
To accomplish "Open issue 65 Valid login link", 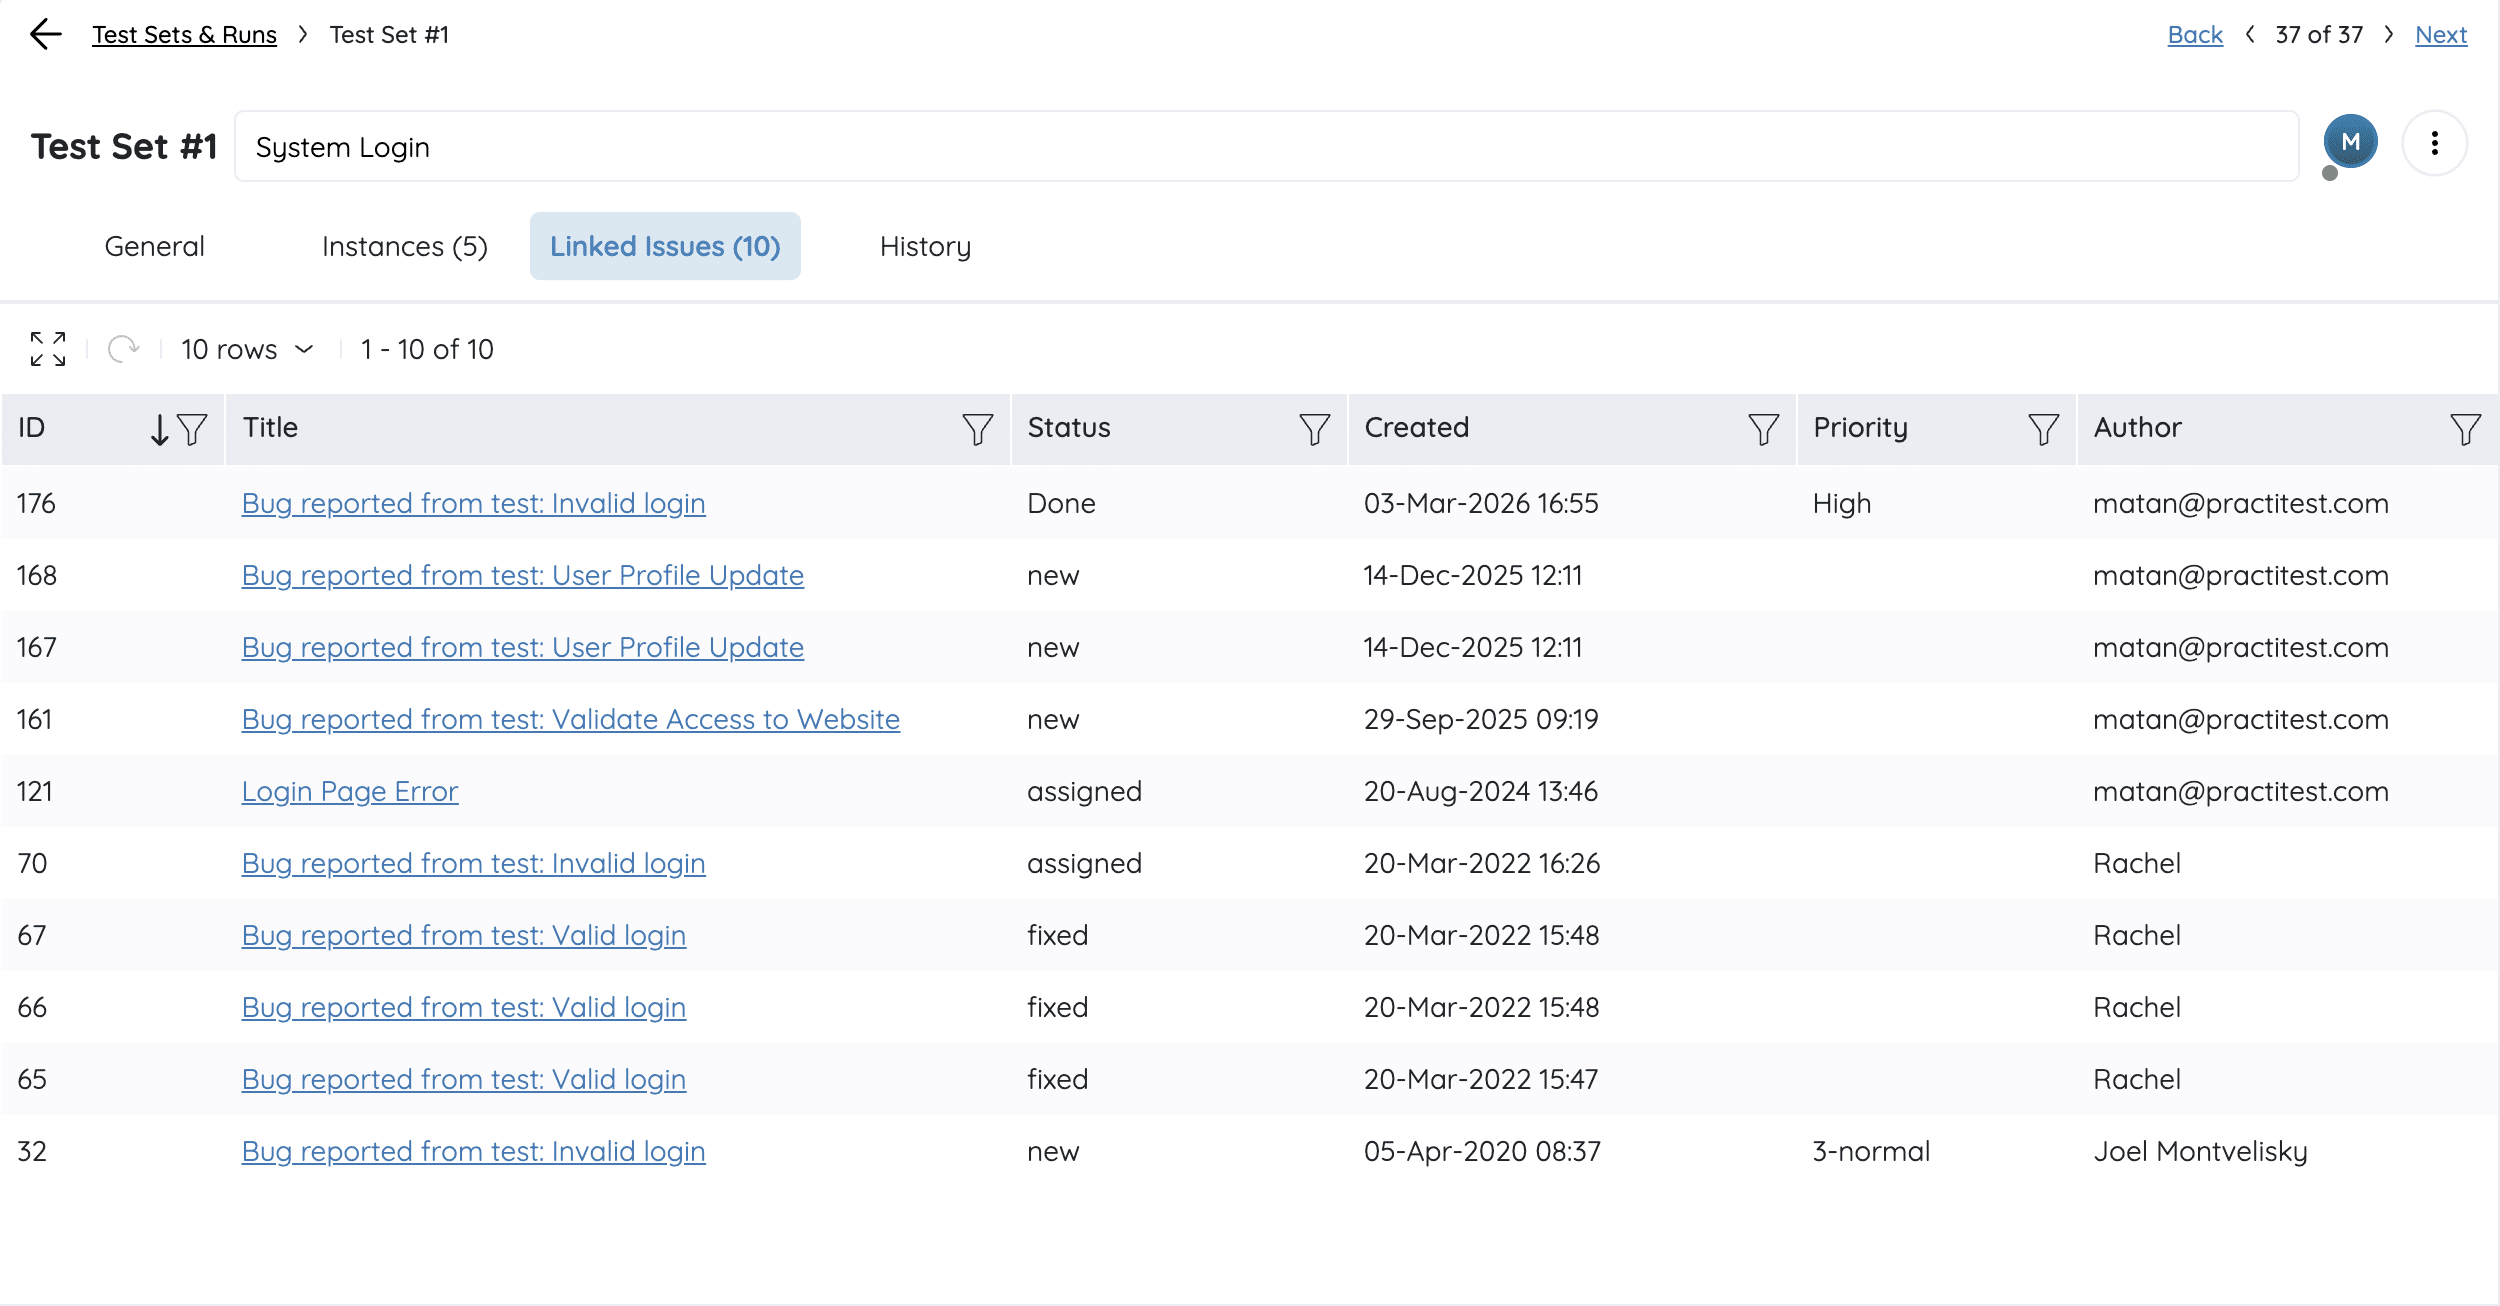I will [x=463, y=1079].
